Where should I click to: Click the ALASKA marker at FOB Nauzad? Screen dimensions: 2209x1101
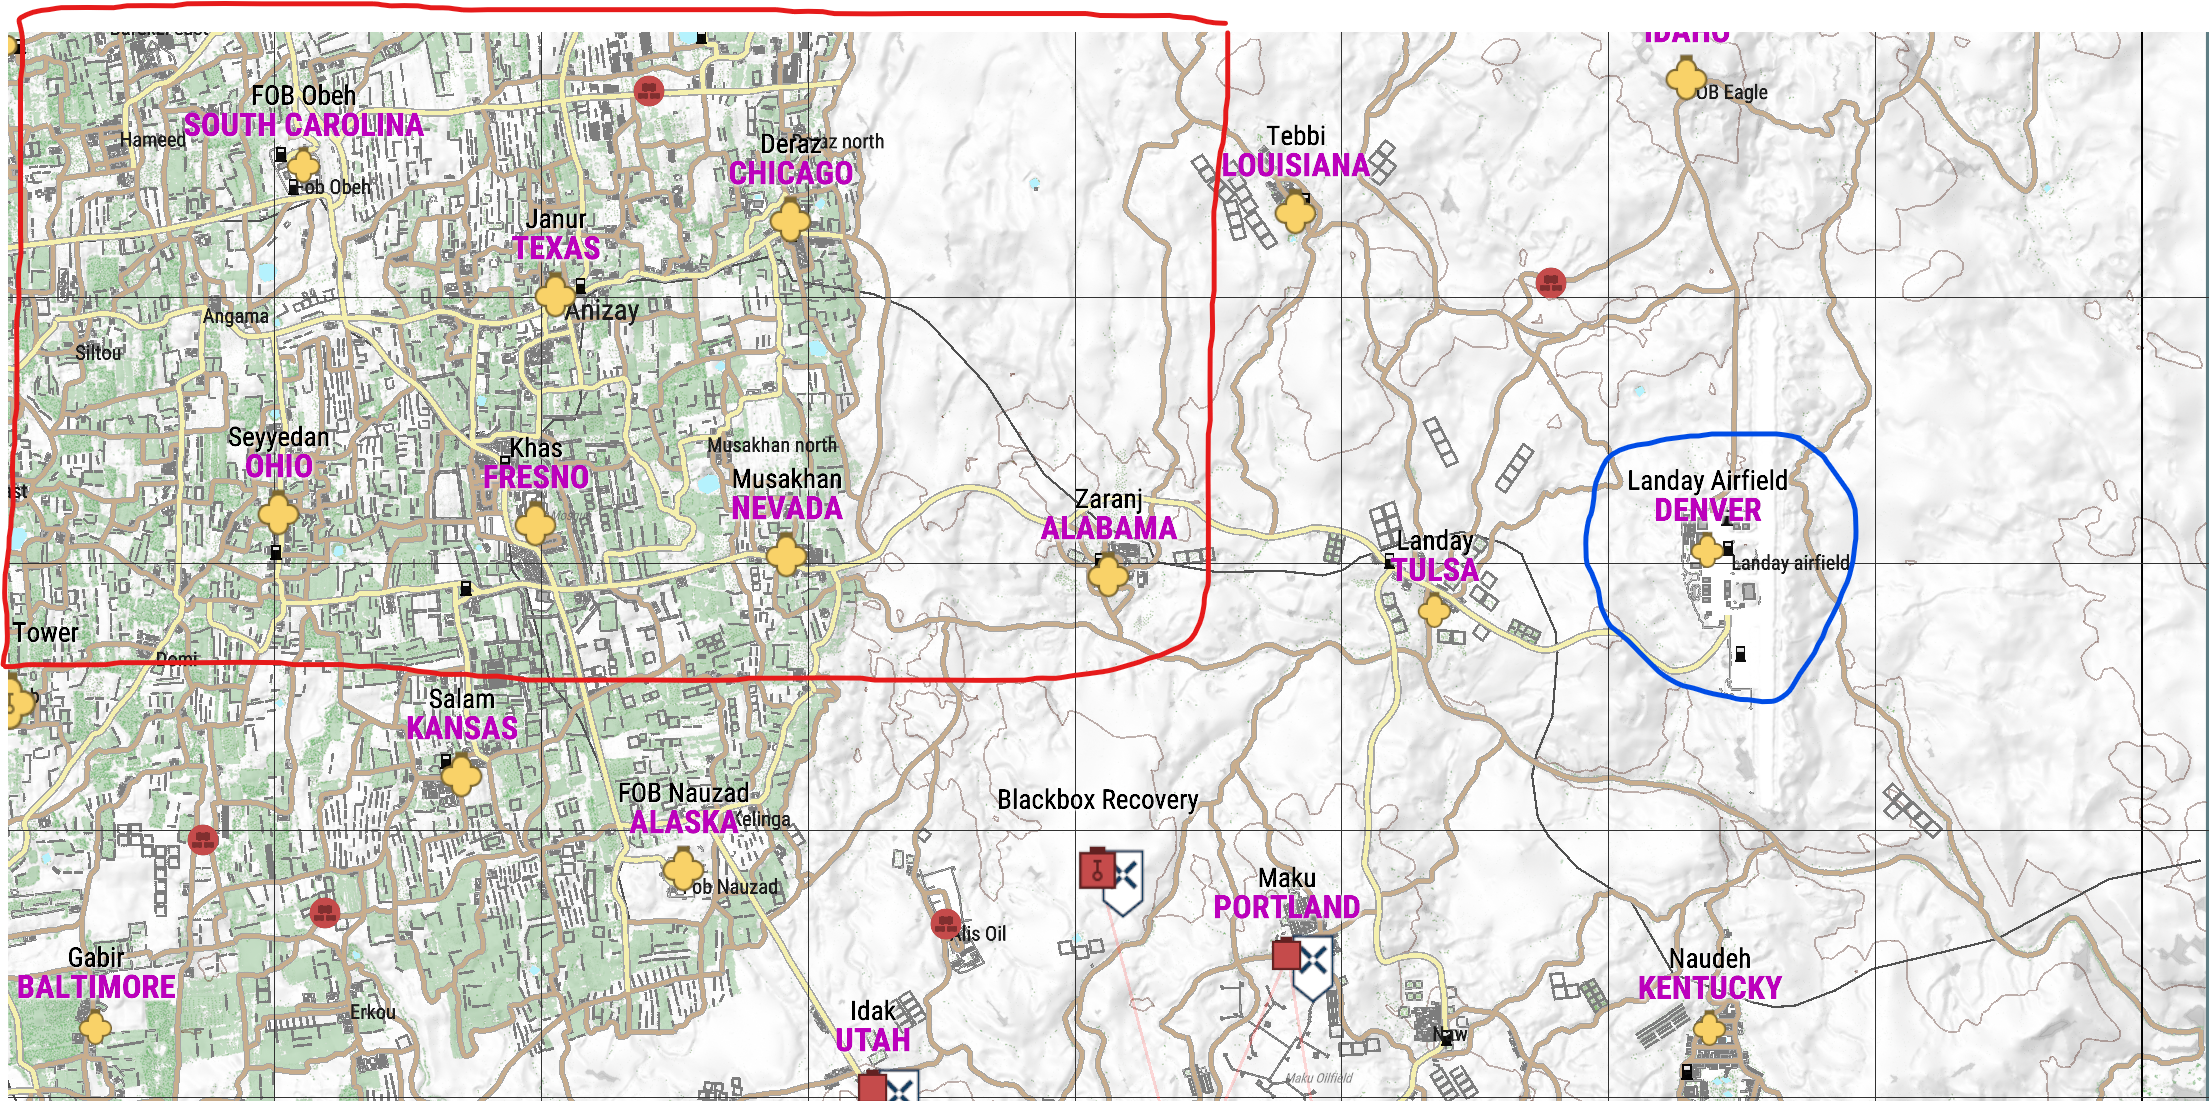click(x=684, y=870)
